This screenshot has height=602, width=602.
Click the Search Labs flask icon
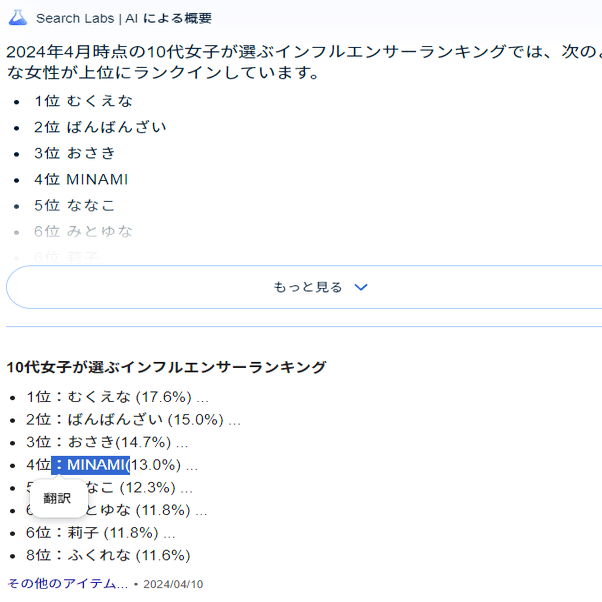pyautogui.click(x=18, y=18)
